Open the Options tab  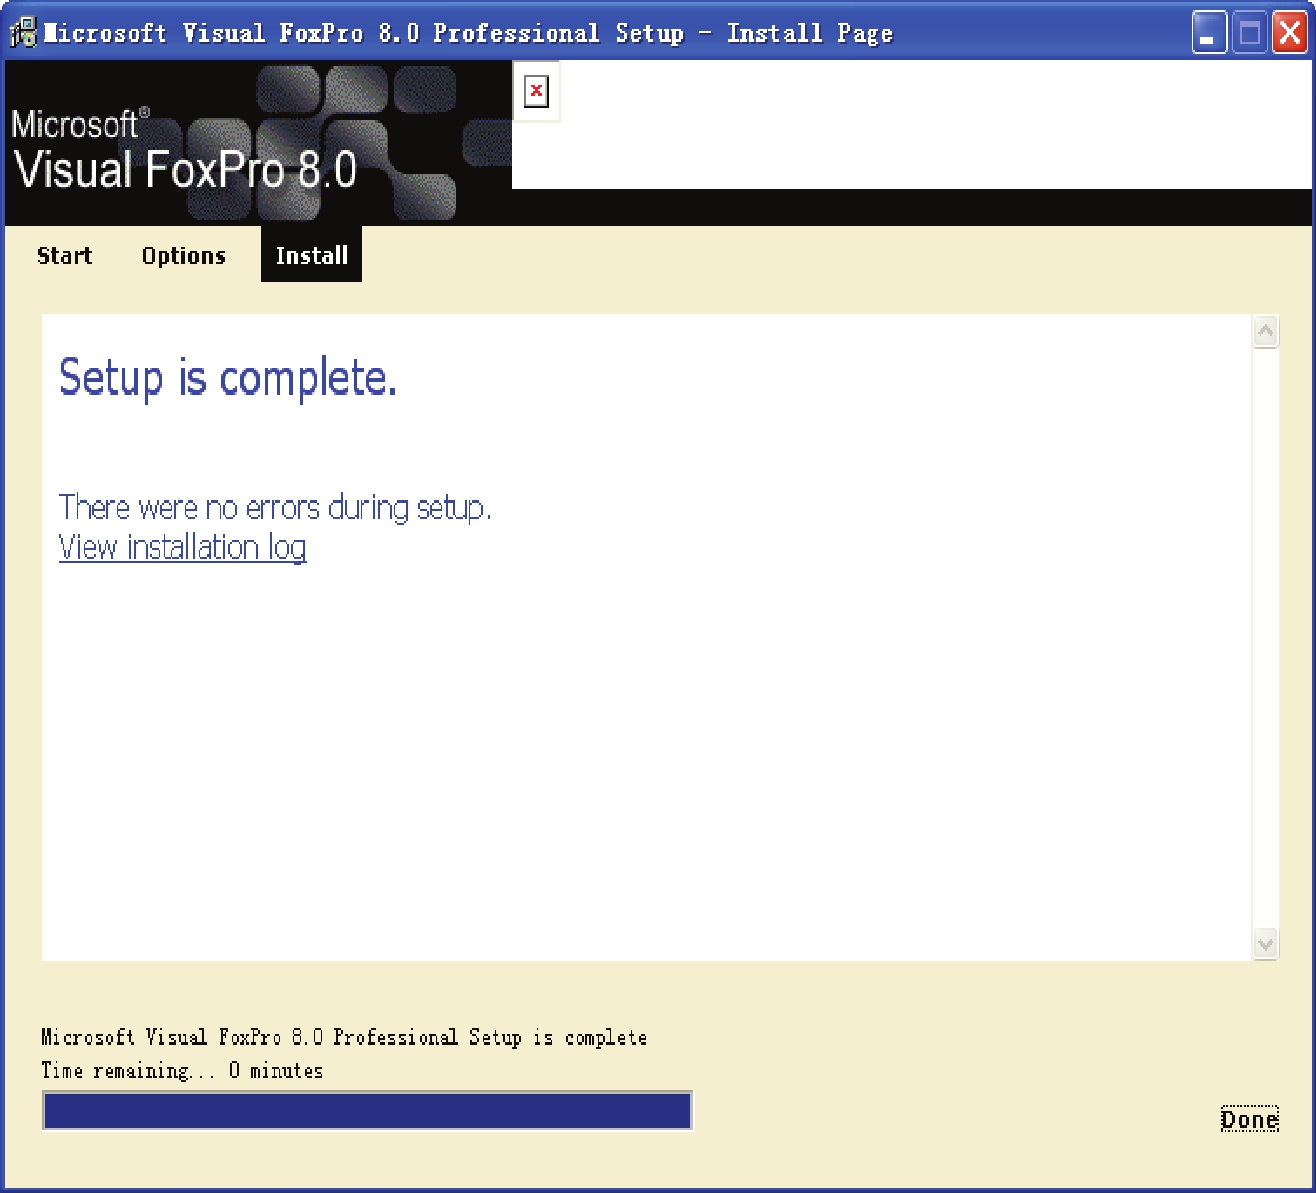point(184,255)
